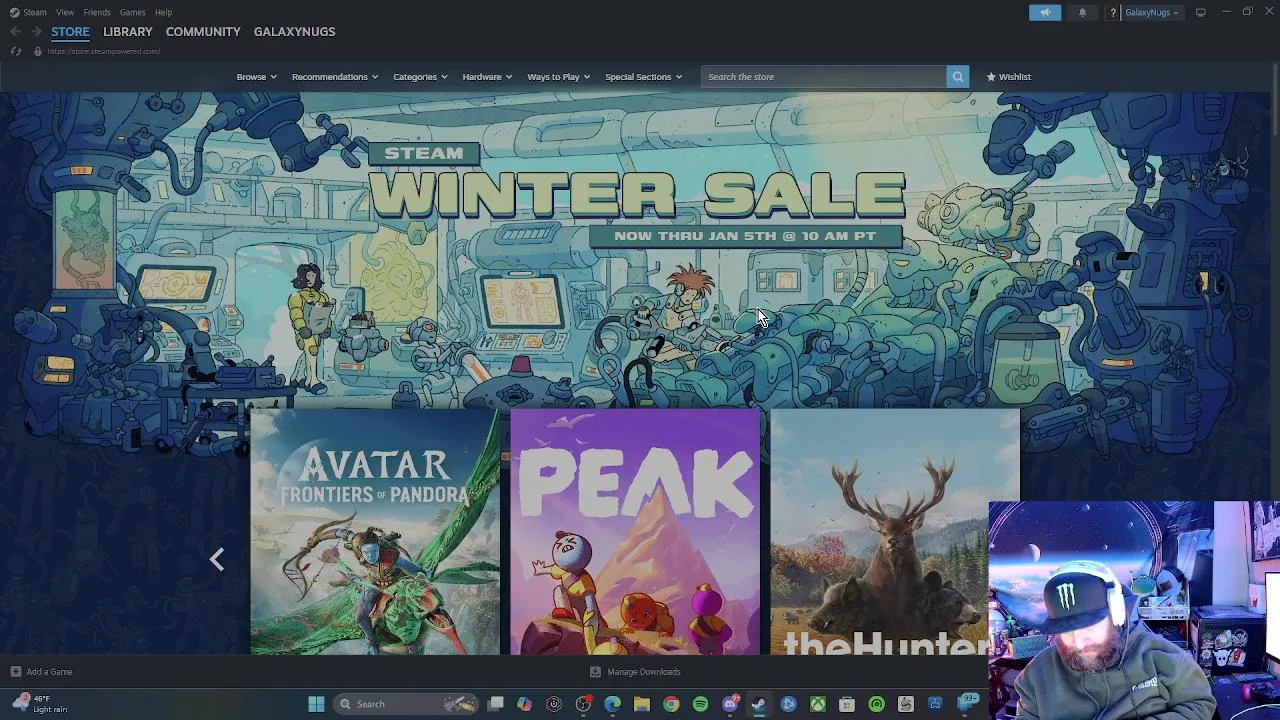Open the PEAK game card
The height and width of the screenshot is (720, 1280).
[x=635, y=532]
